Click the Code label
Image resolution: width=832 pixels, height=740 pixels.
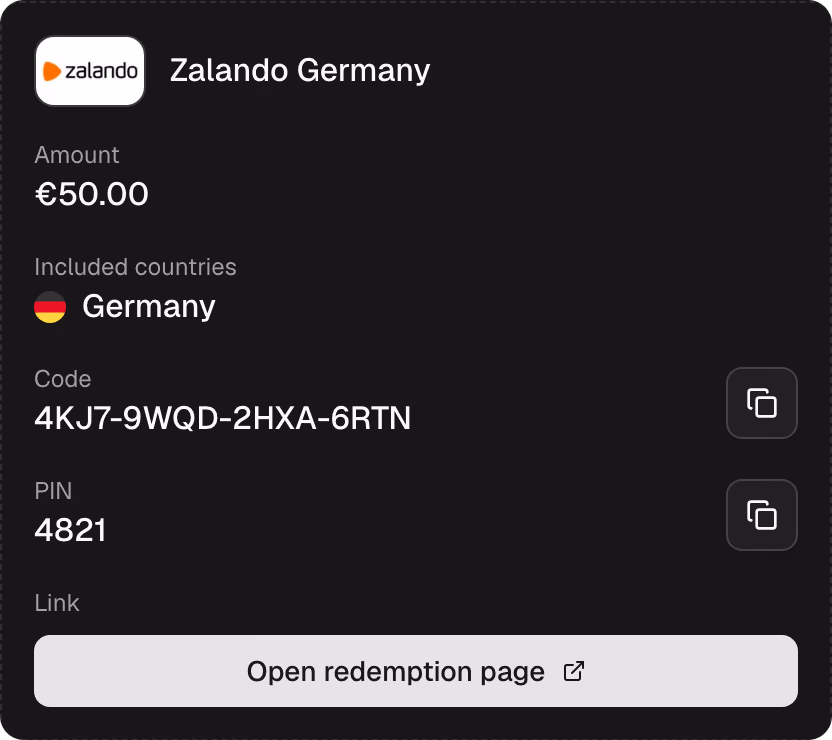pyautogui.click(x=63, y=379)
